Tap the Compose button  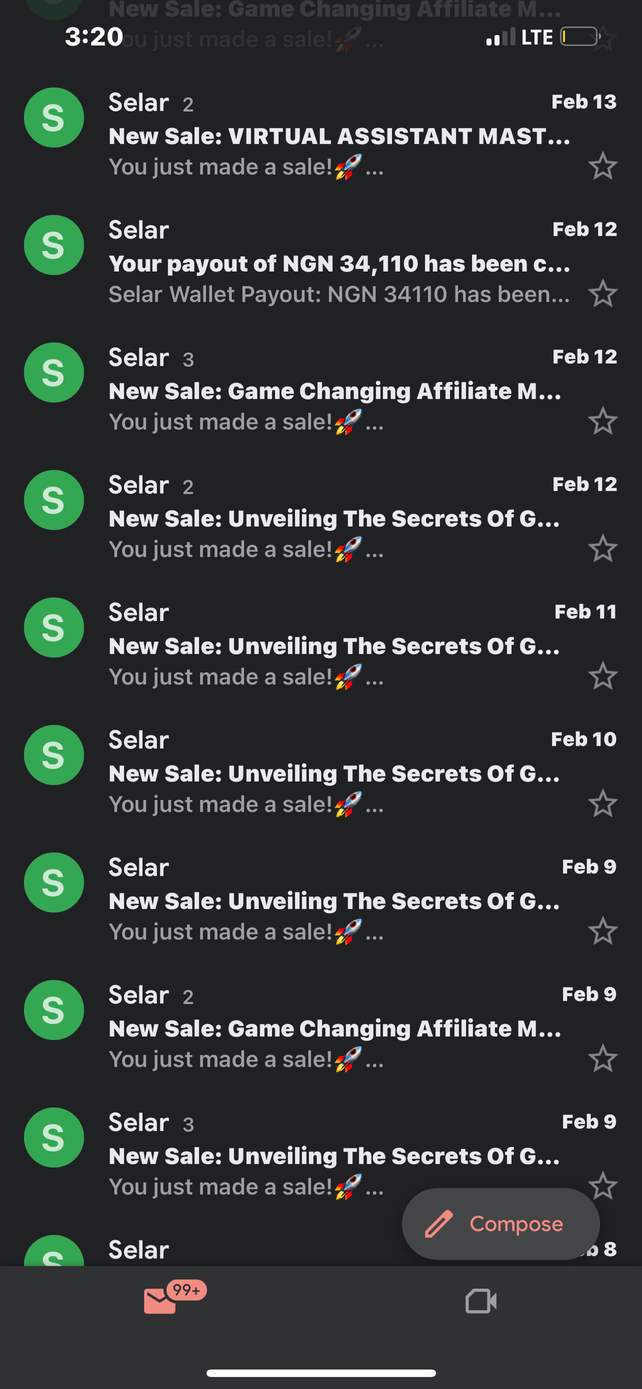coord(501,1224)
